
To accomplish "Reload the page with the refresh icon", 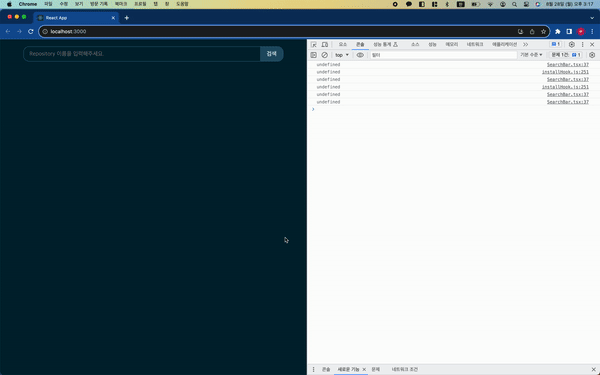I will pyautogui.click(x=31, y=31).
